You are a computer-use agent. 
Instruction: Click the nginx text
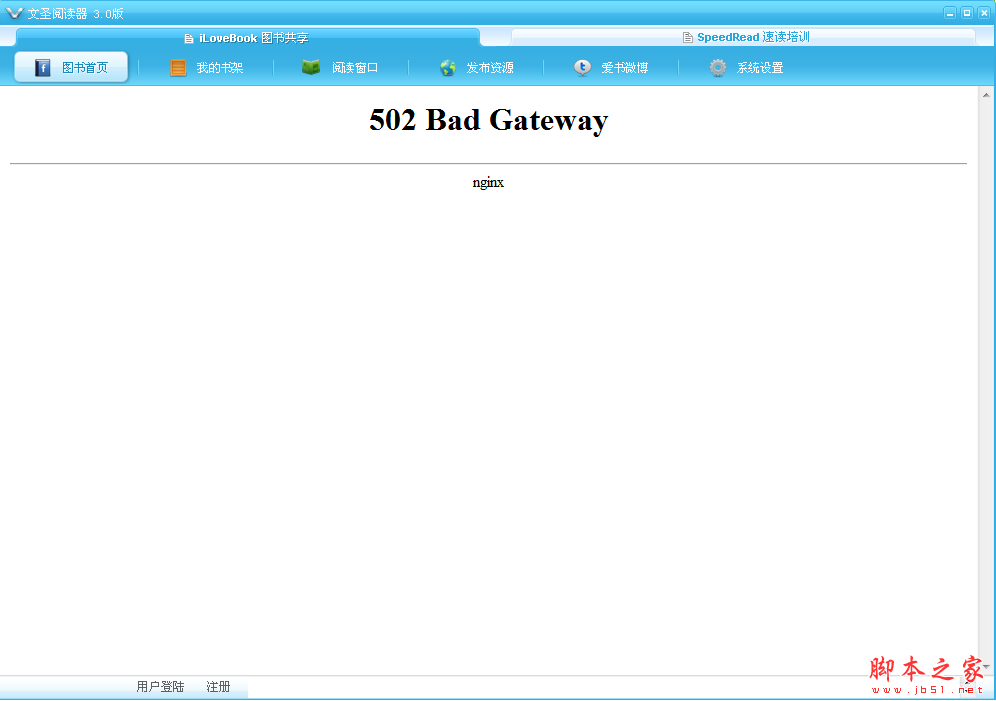tap(488, 183)
